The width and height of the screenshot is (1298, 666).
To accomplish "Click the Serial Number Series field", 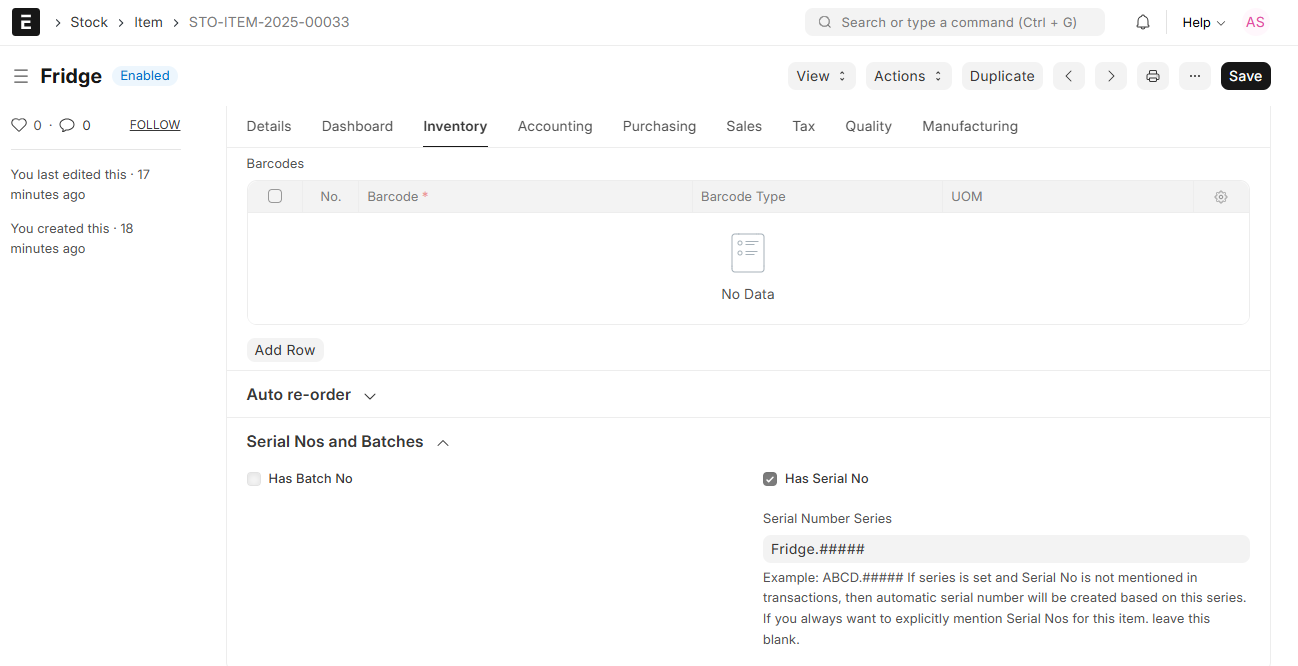I will [1005, 549].
